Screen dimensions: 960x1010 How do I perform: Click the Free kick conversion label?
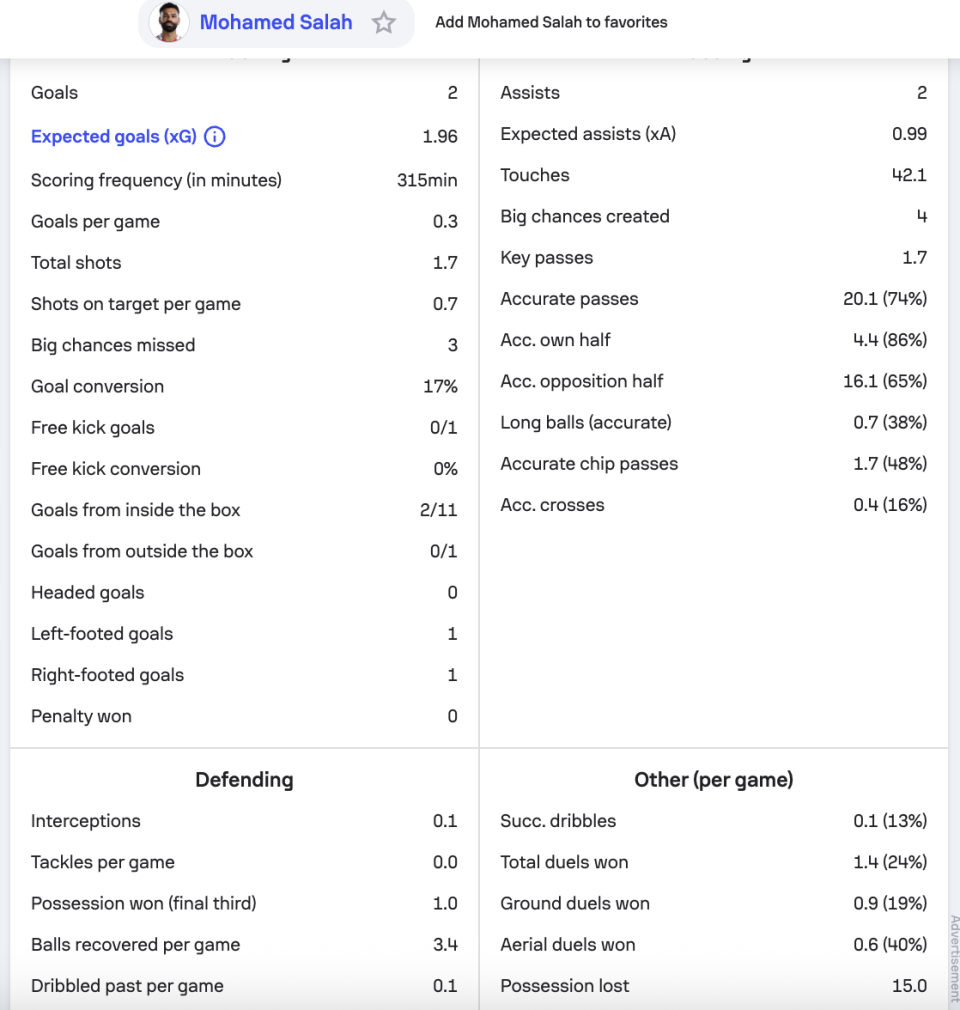click(x=116, y=469)
